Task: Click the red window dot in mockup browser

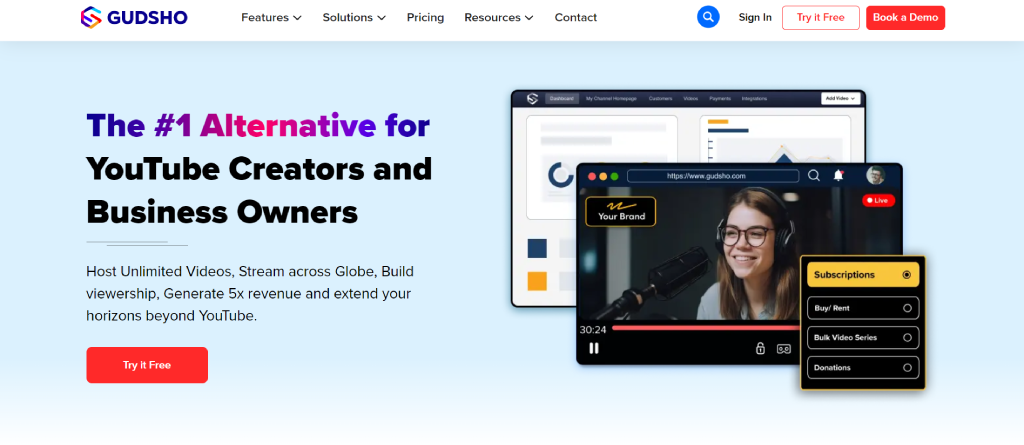Action: coord(592,176)
